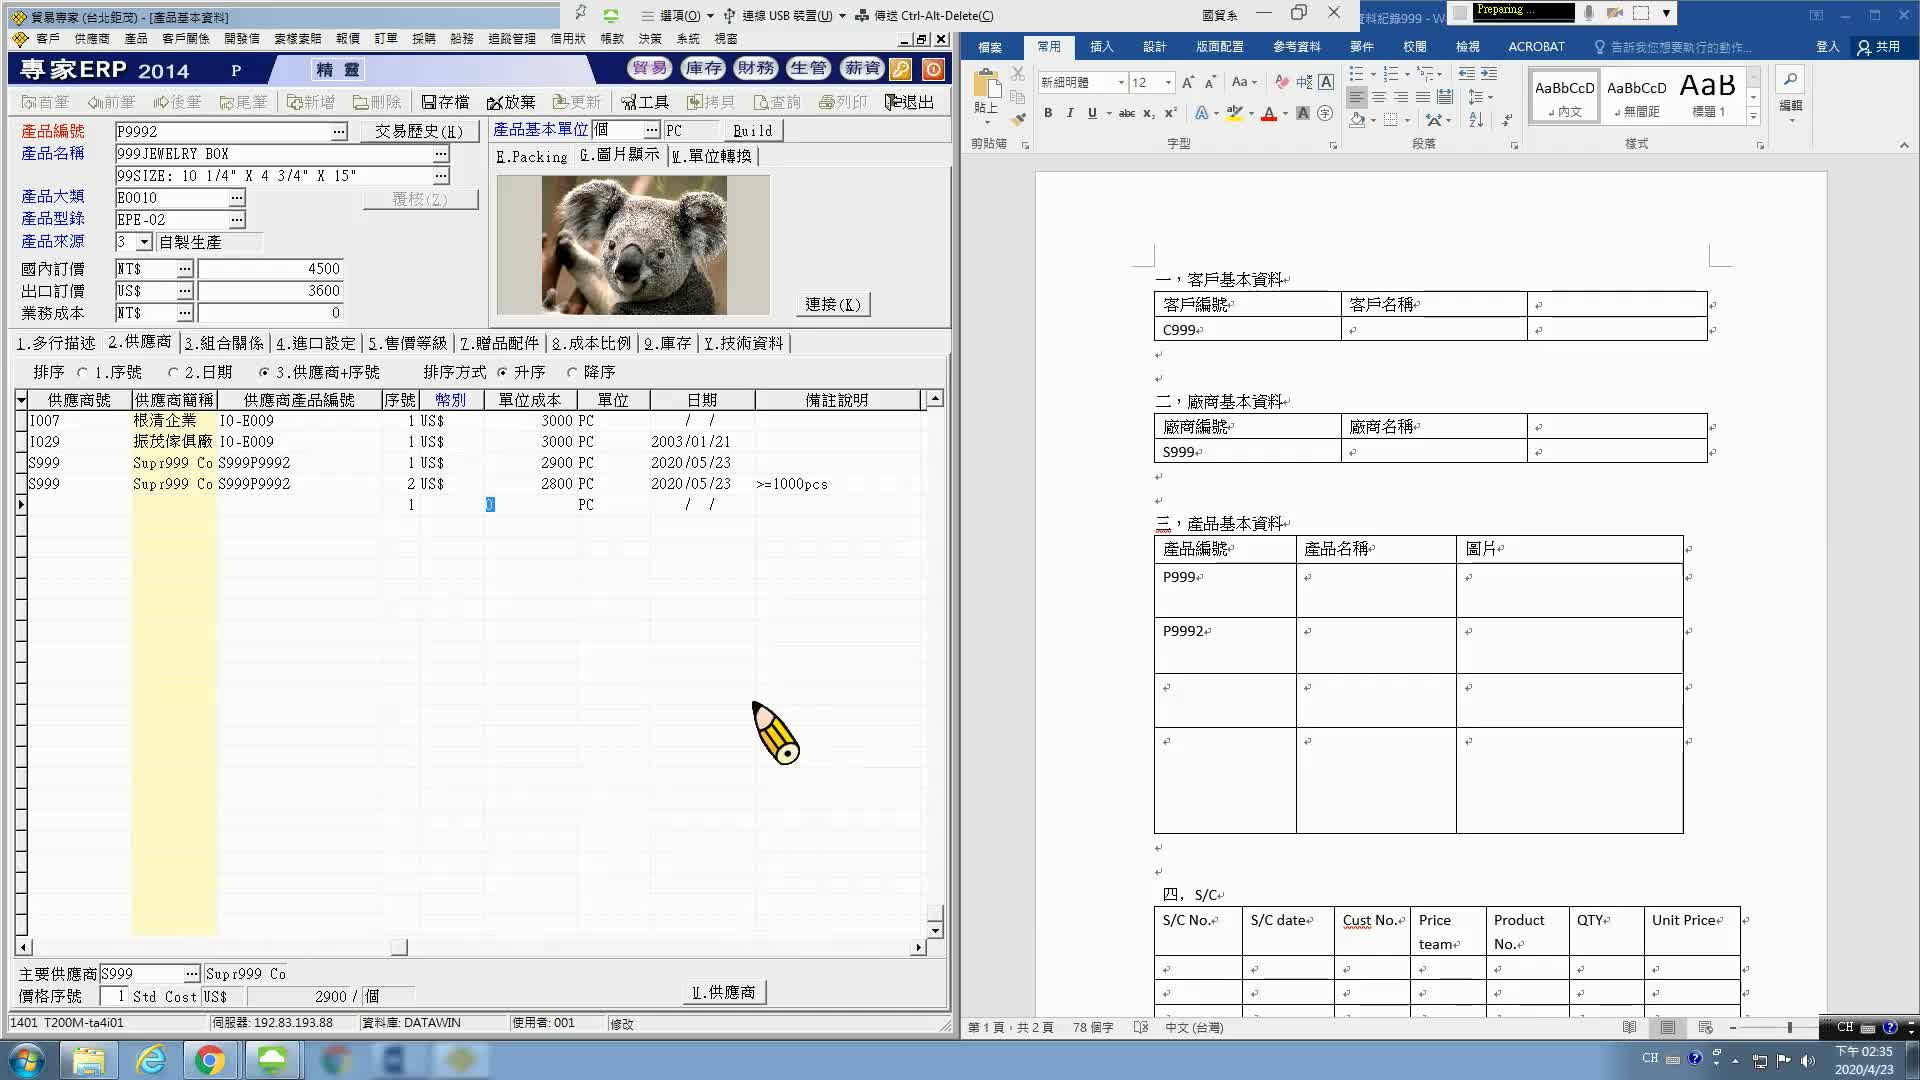The image size is (1920, 1080).
Task: Adjust the Word zoom slider
Action: click(x=1789, y=1027)
